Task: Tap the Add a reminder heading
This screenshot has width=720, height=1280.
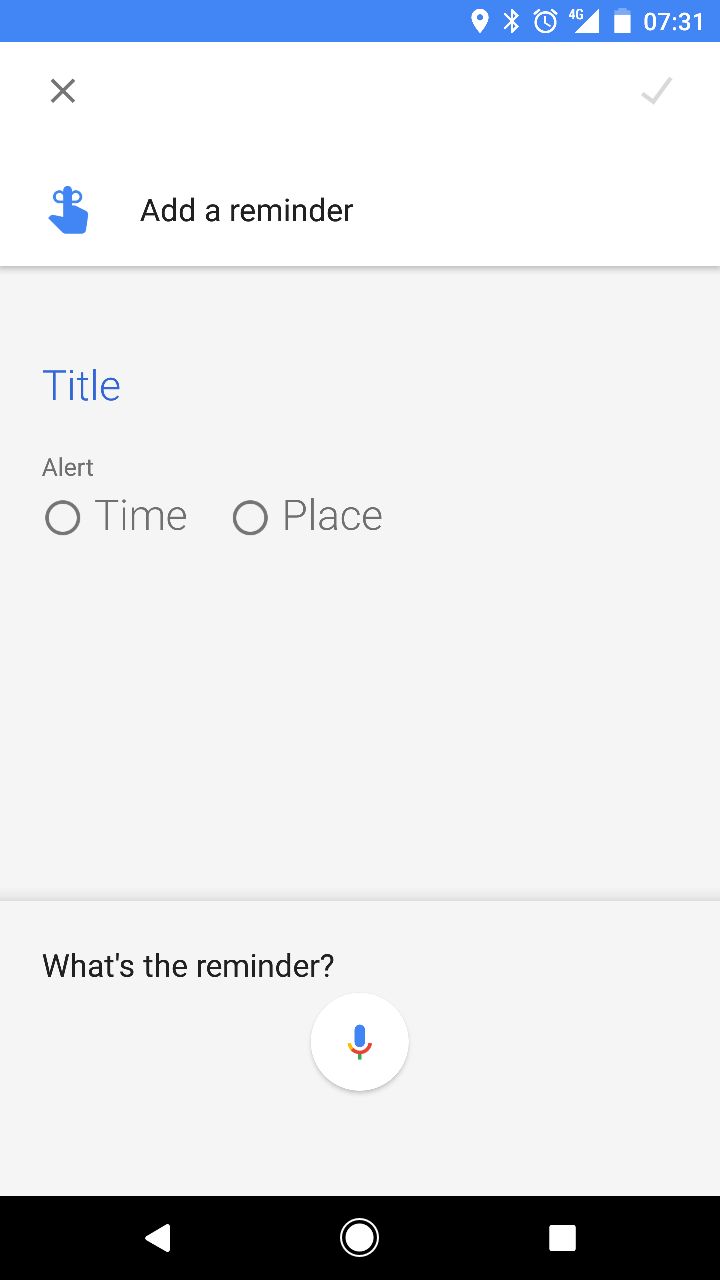Action: [246, 210]
